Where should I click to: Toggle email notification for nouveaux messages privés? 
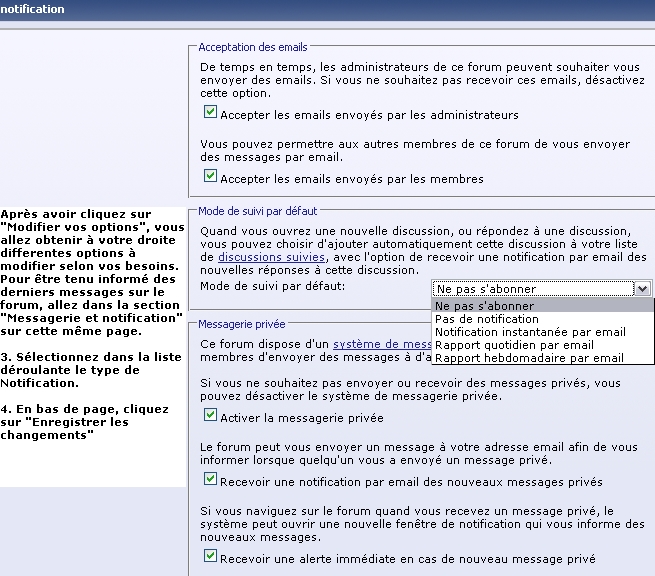pos(210,480)
